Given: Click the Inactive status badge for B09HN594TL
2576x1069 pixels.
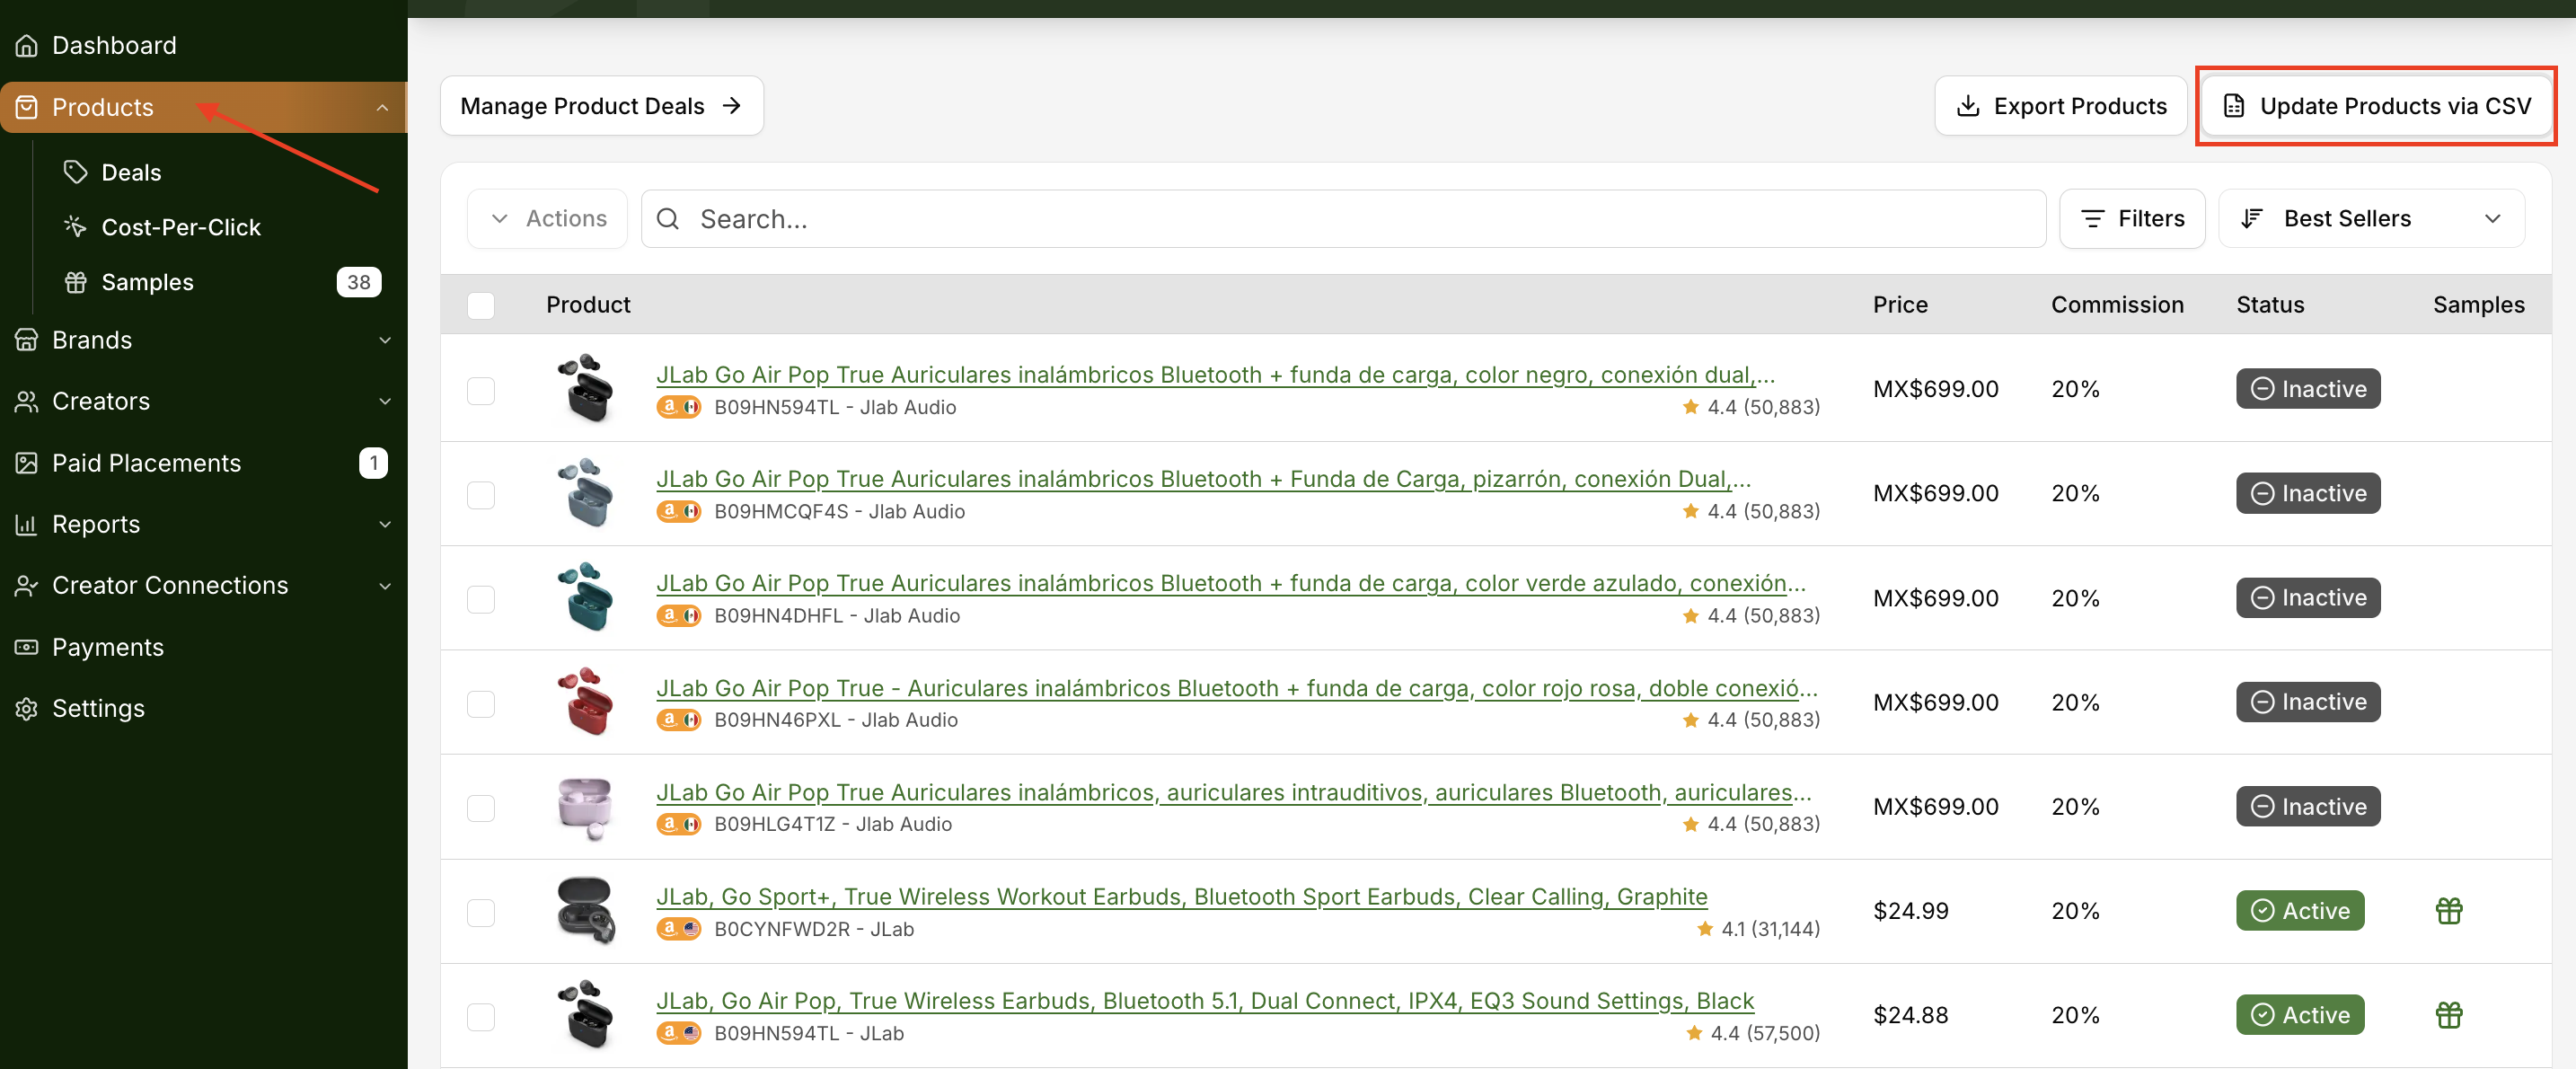Looking at the screenshot, I should pos(2308,389).
